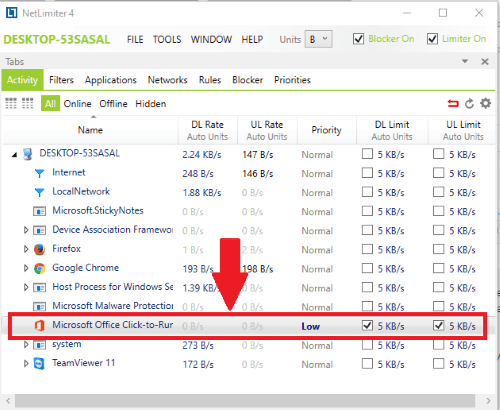
Task: Expand the TeamViewer 11 tree node
Action: pos(26,364)
